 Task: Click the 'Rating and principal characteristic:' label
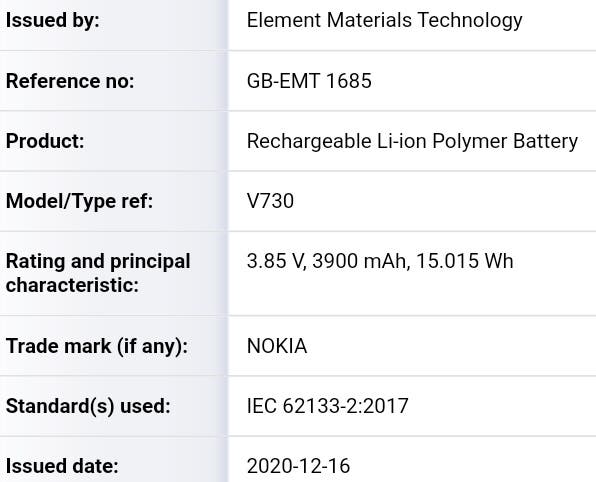[98, 273]
